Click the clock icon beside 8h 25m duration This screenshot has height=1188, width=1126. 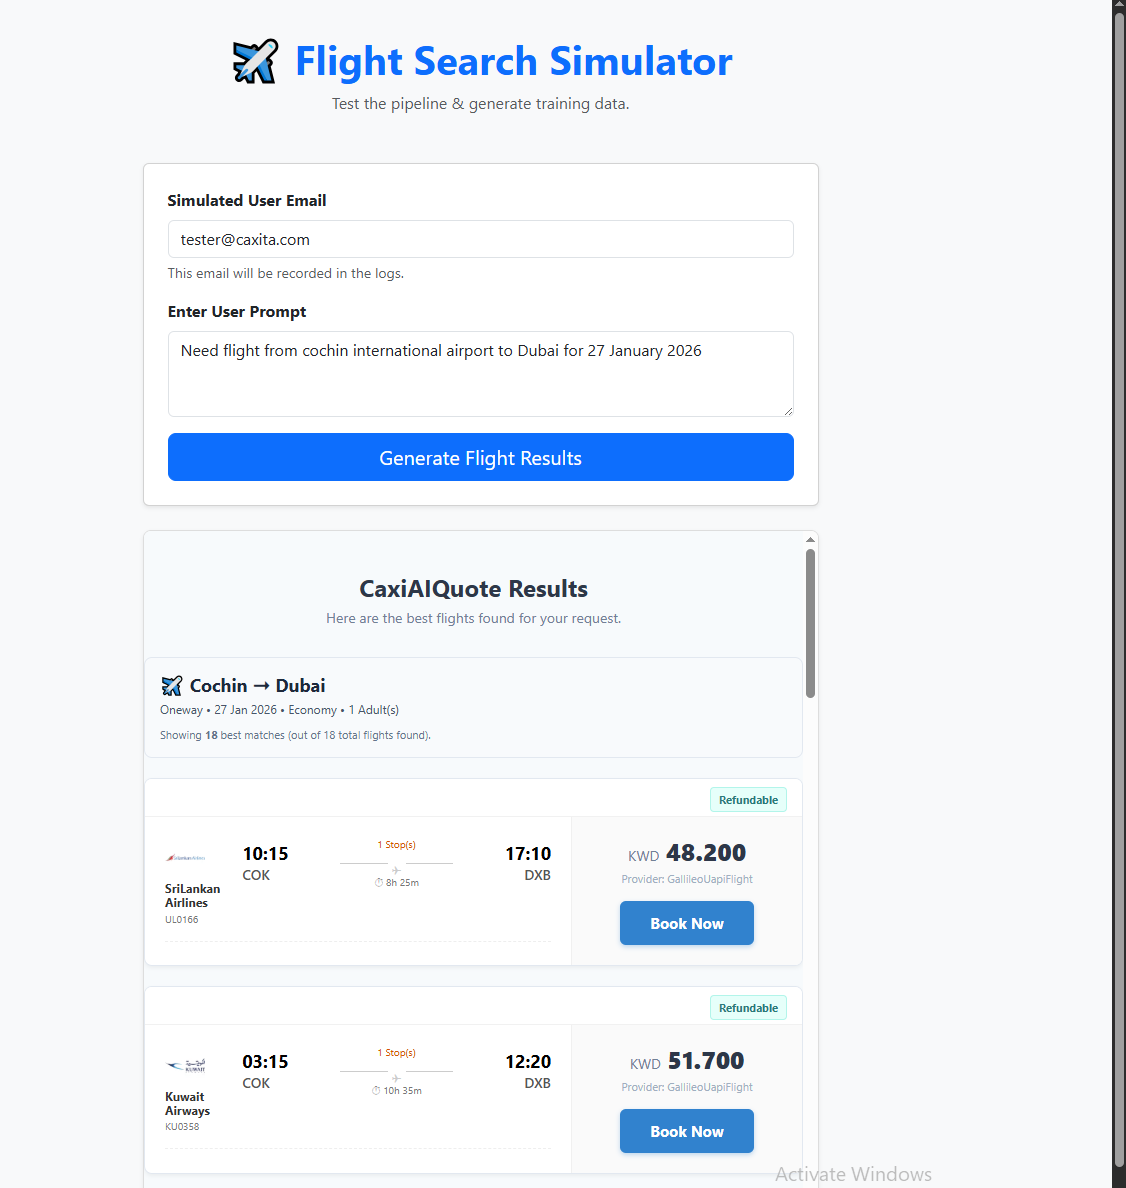(379, 883)
